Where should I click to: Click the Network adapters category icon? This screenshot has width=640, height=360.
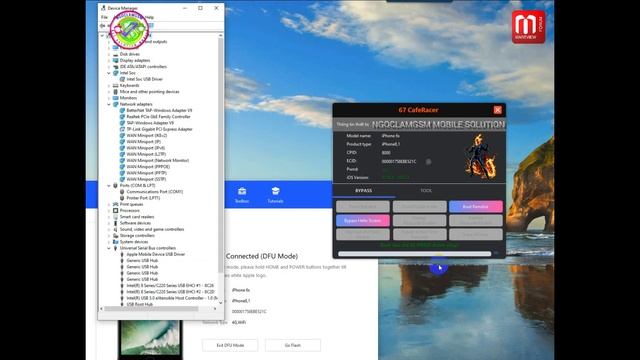click(x=116, y=104)
